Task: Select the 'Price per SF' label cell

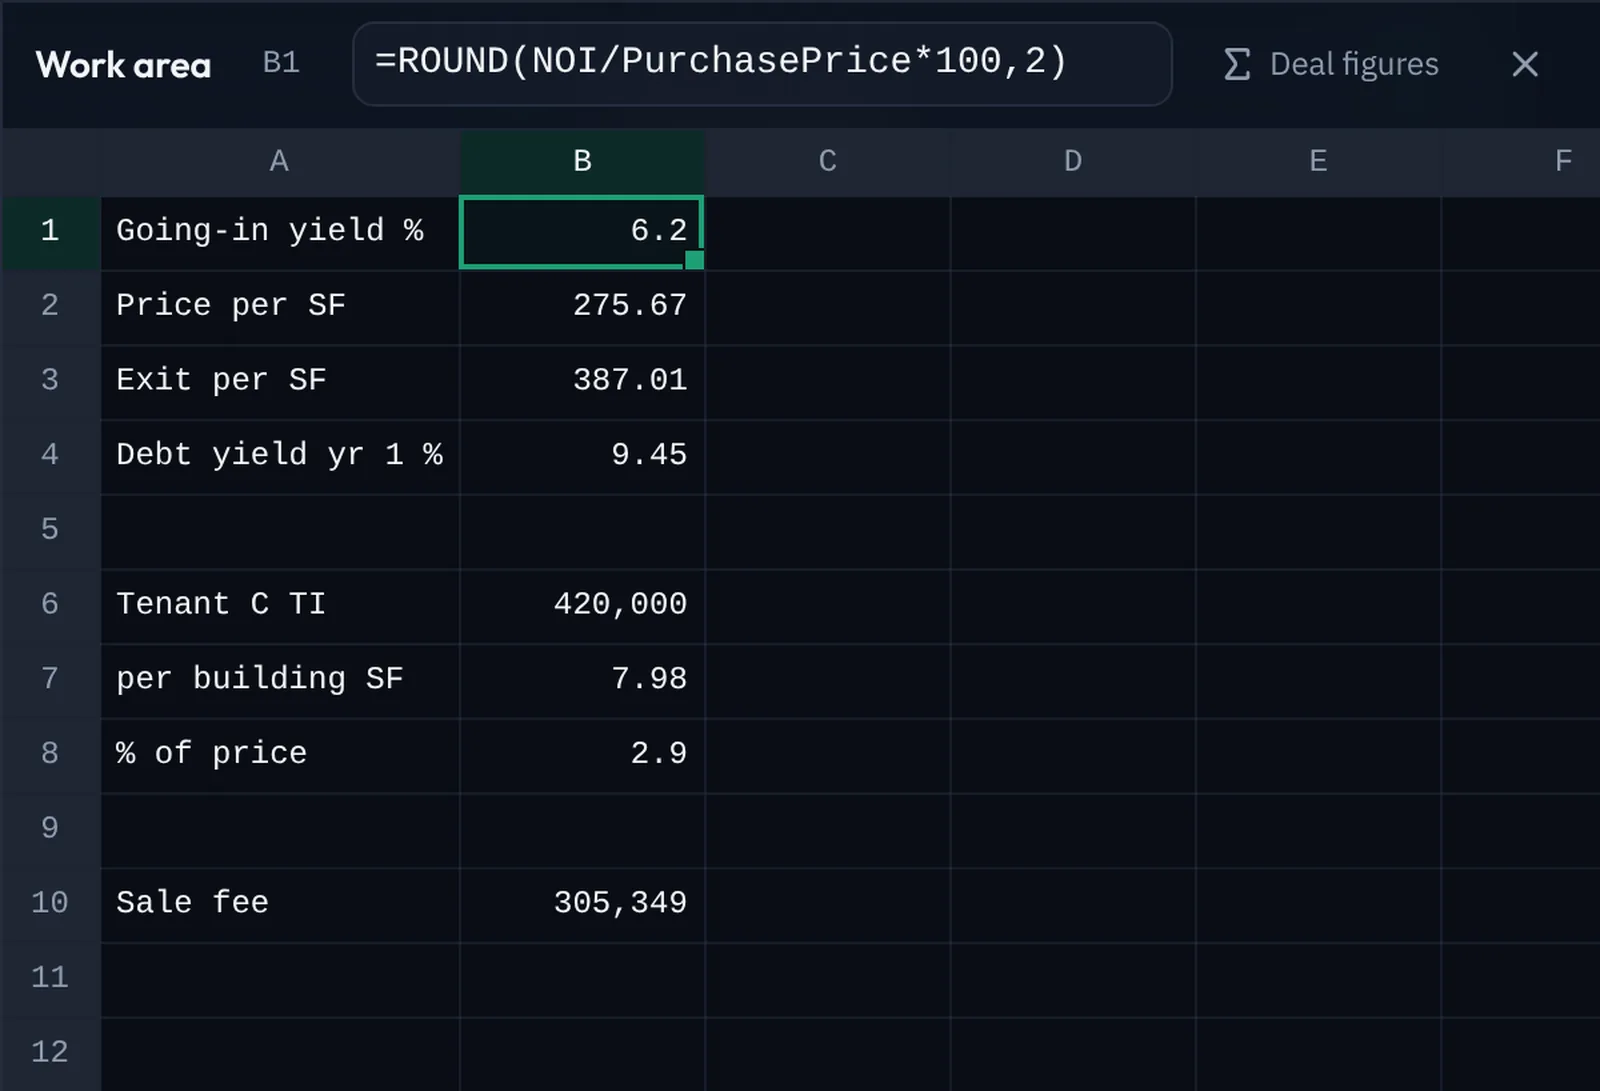Action: (x=280, y=306)
